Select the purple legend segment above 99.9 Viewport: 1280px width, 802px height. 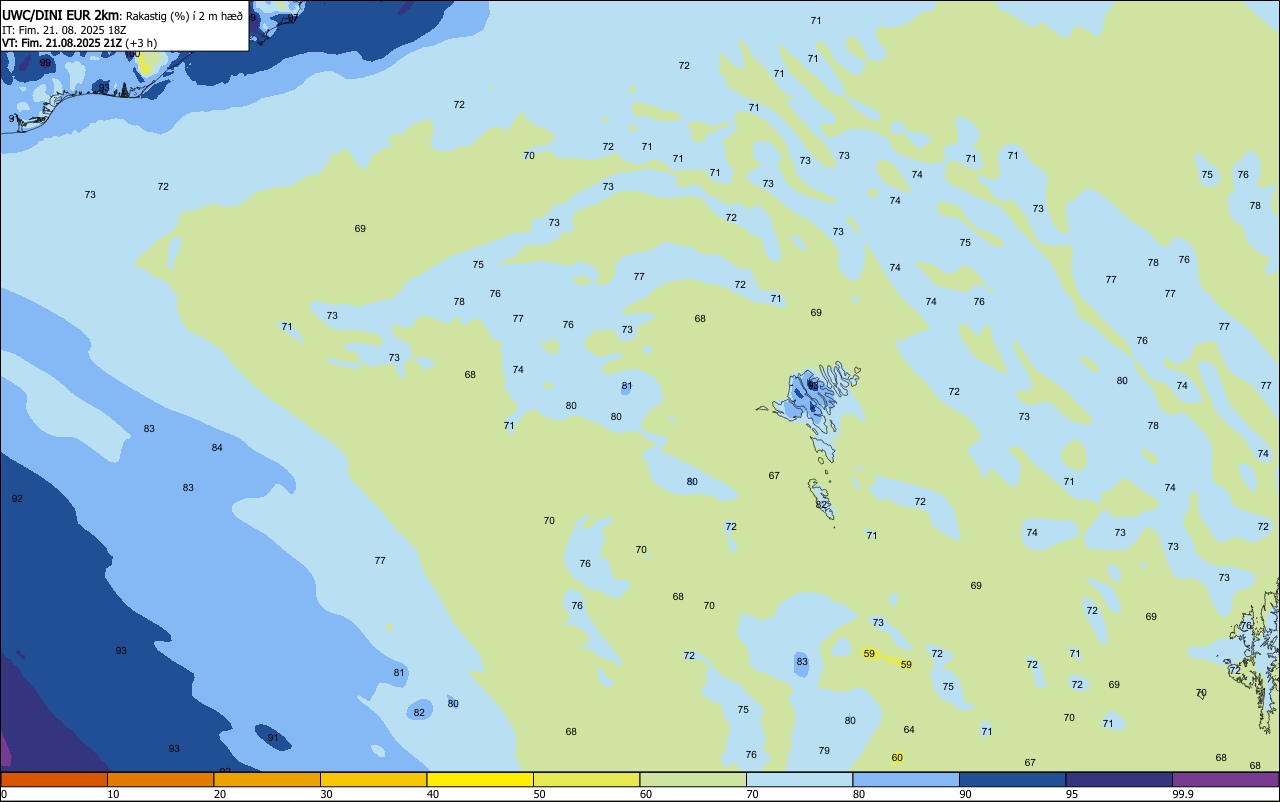[1226, 779]
